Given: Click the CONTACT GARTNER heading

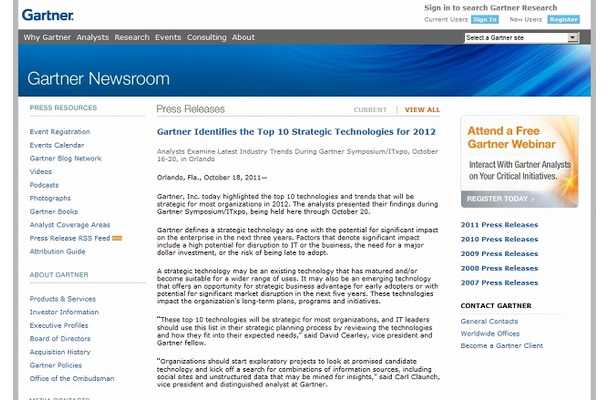Looking at the screenshot, I should point(496,306).
